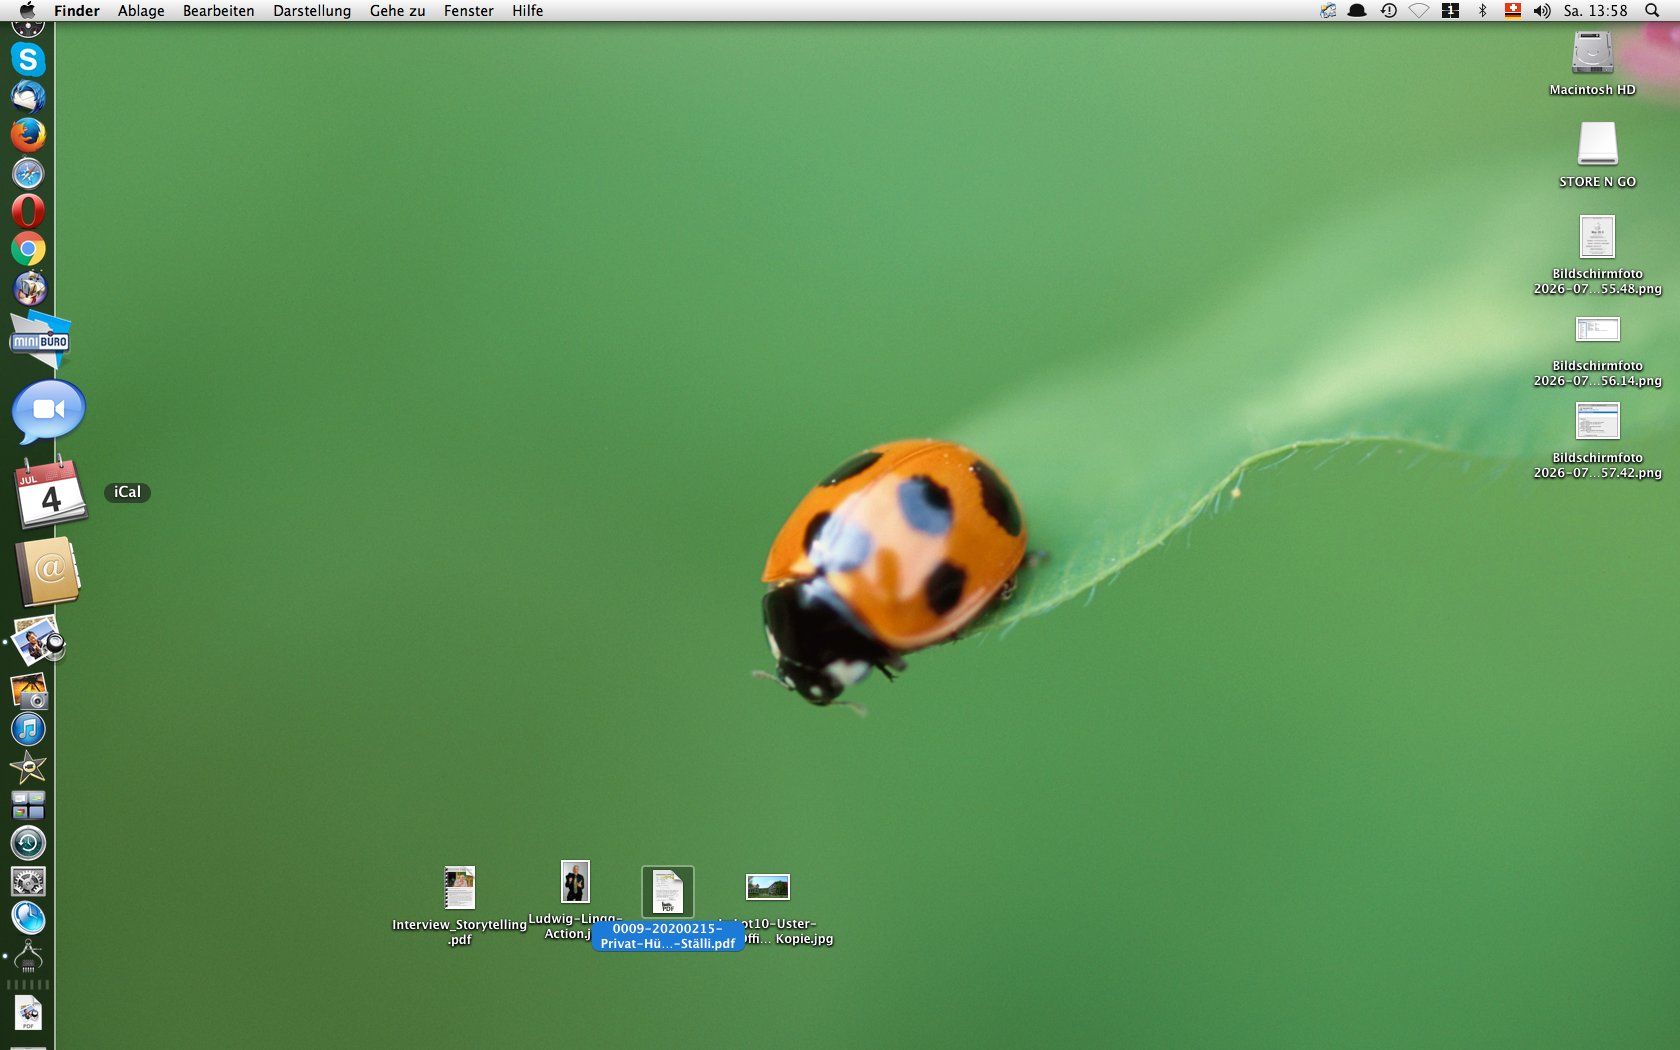Select Bildschirmfoto ending 56.14.png
The height and width of the screenshot is (1050, 1680).
coord(1597,329)
